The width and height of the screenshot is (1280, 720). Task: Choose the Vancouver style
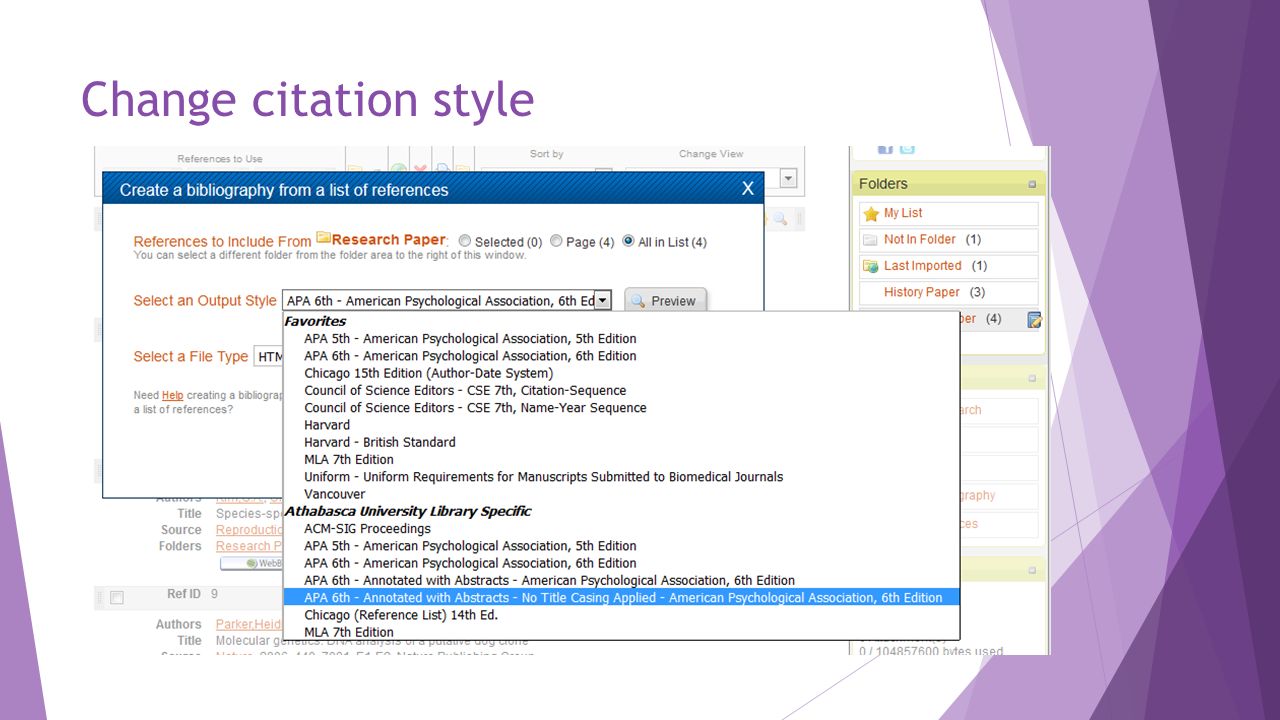(x=335, y=494)
